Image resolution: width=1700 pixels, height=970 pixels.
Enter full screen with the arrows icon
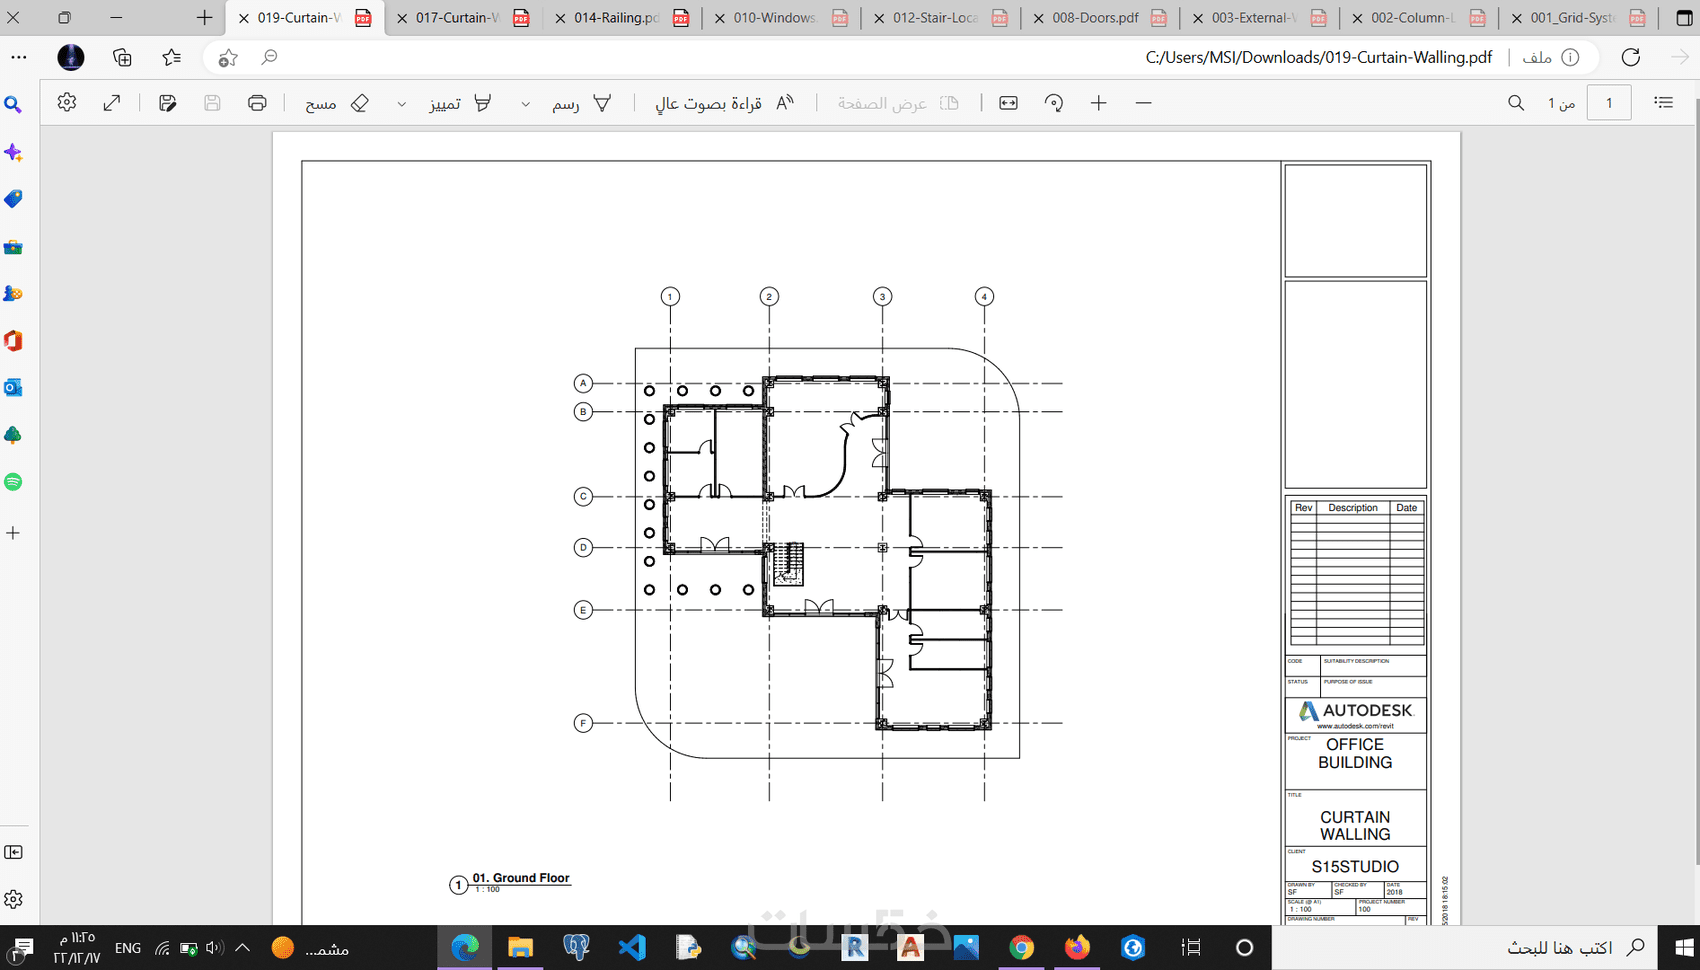(x=112, y=103)
